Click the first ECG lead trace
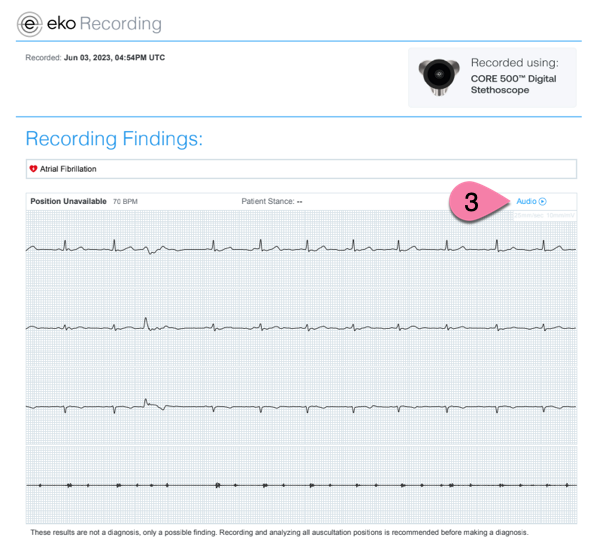 pos(301,247)
